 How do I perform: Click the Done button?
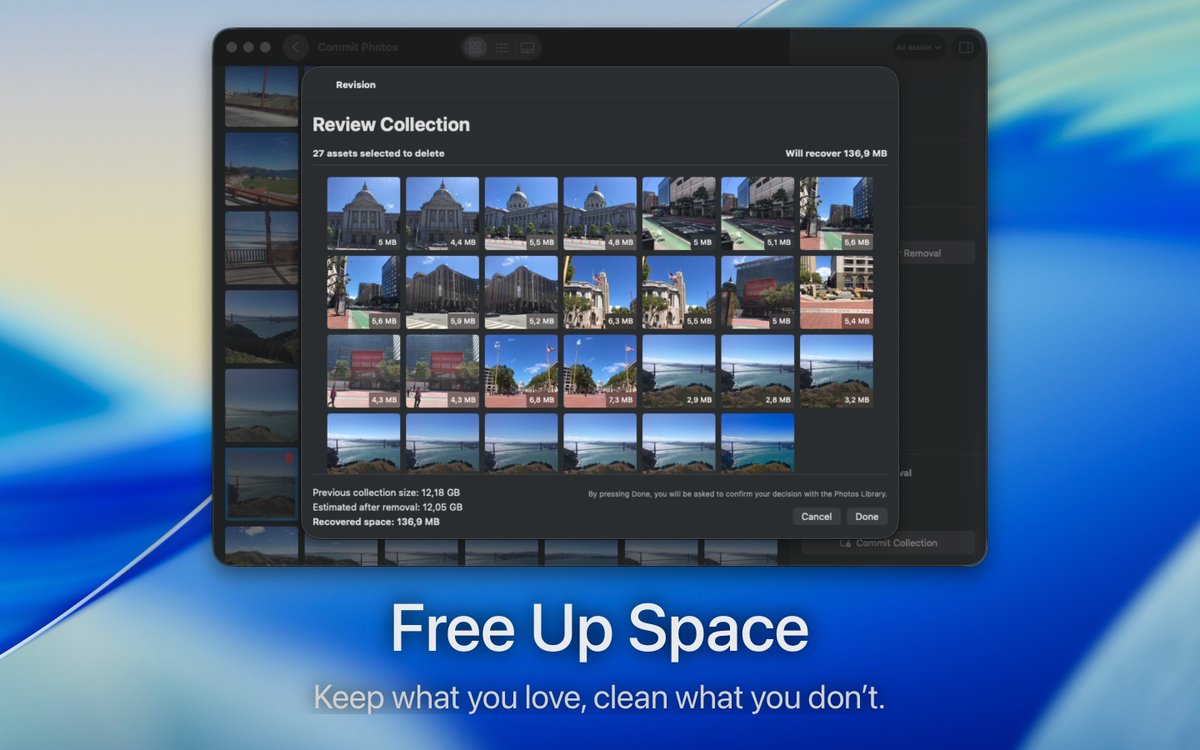[867, 517]
